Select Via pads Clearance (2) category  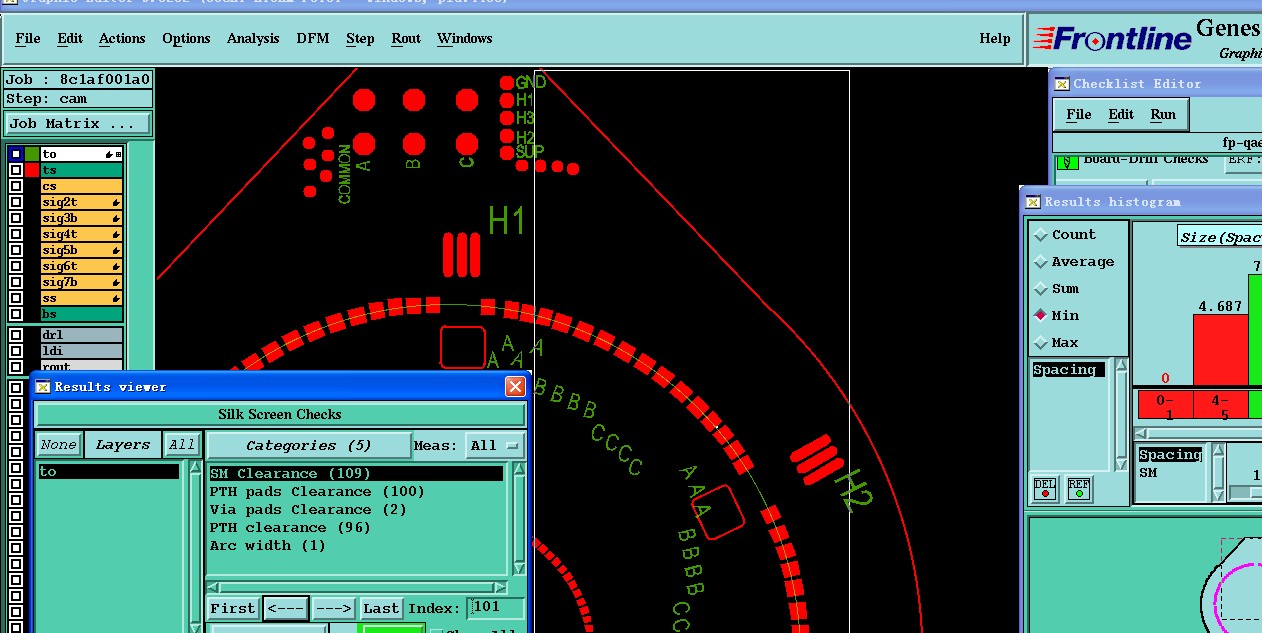355,510
